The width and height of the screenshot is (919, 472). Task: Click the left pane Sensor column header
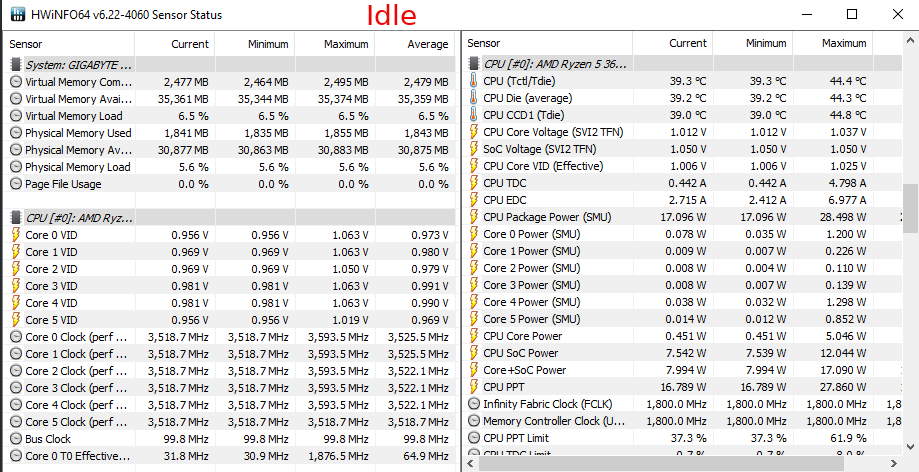point(70,44)
